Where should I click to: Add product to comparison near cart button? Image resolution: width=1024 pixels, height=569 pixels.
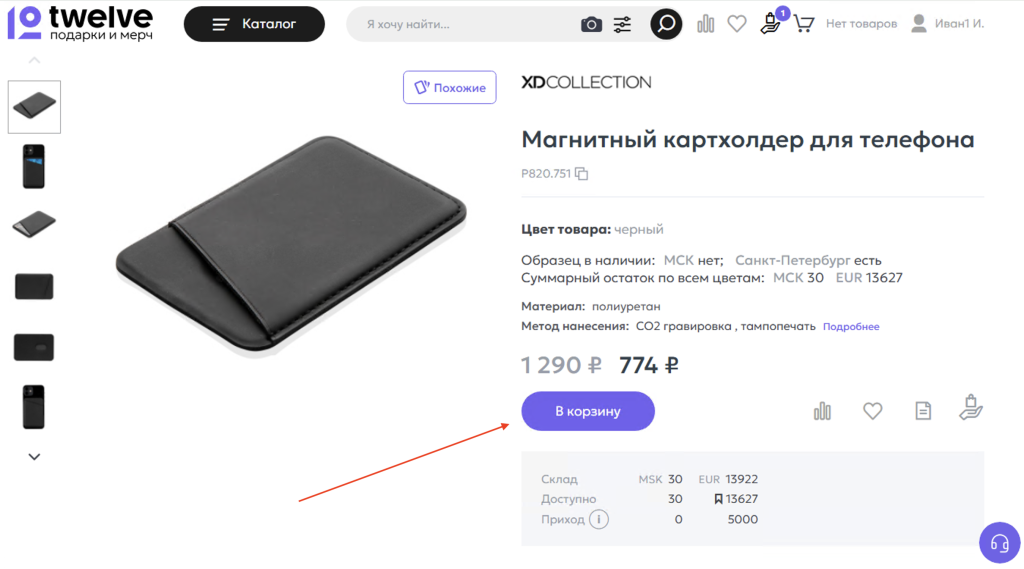point(822,411)
